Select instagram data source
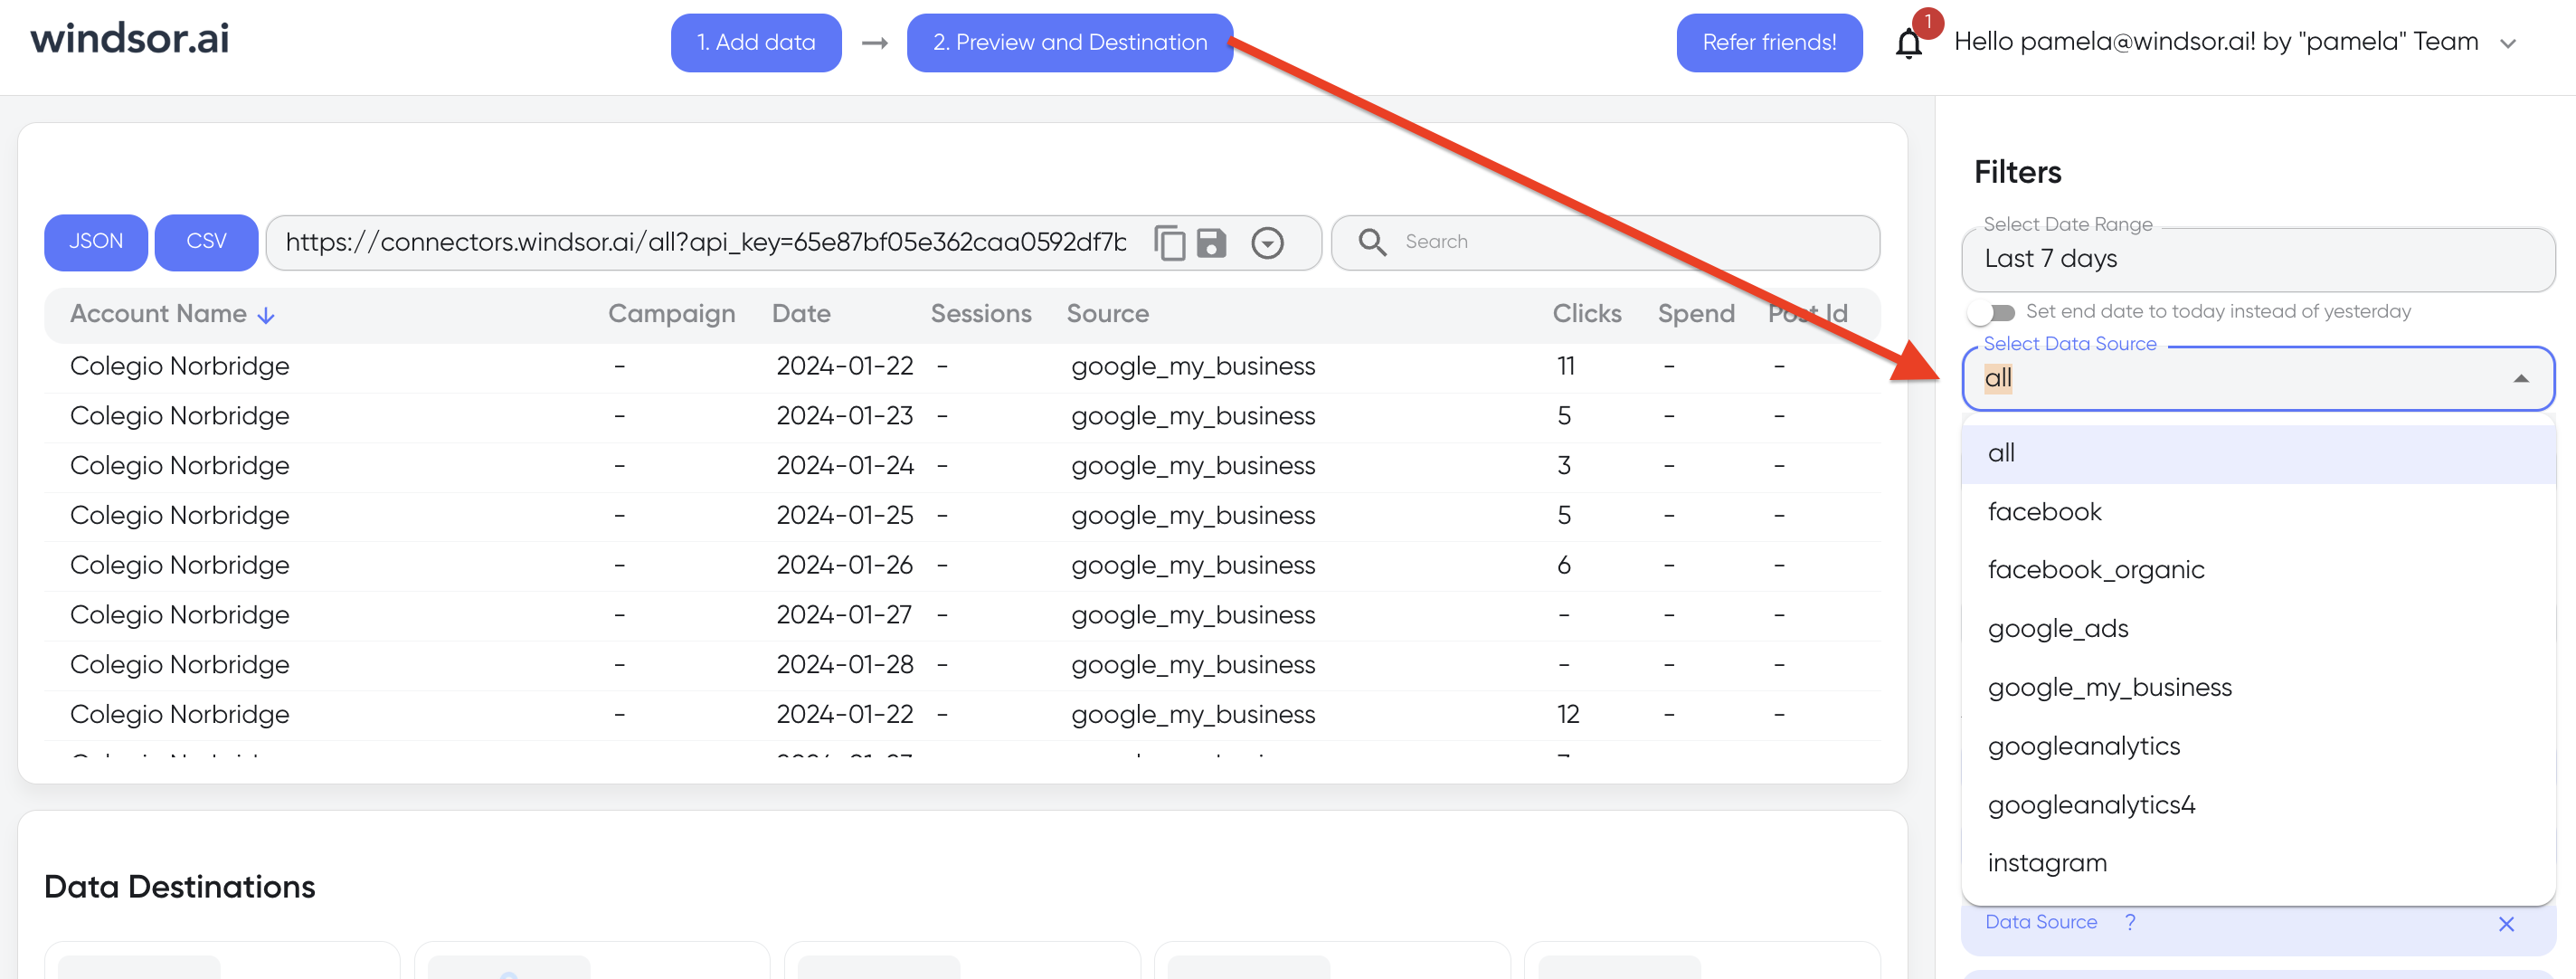This screenshot has width=2576, height=979. 2258,864
